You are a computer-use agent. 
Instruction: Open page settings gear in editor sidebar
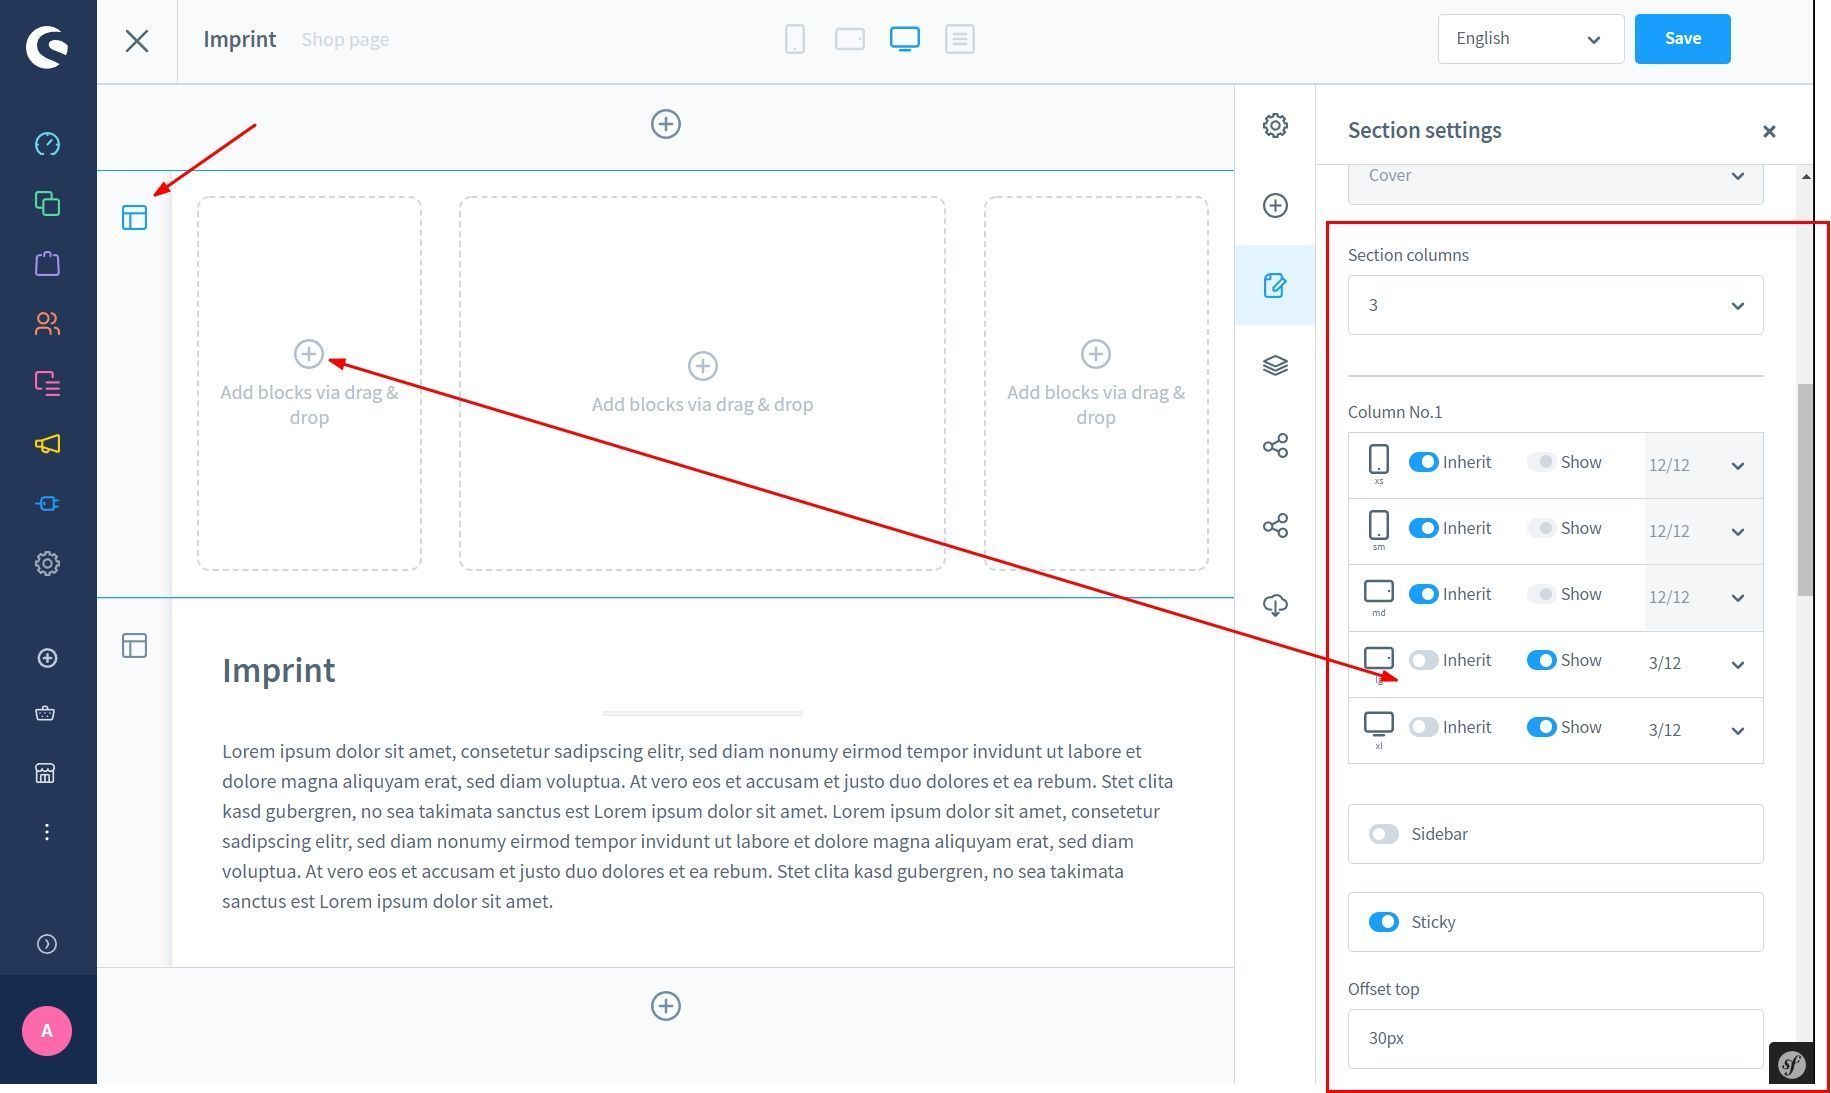(x=1275, y=126)
